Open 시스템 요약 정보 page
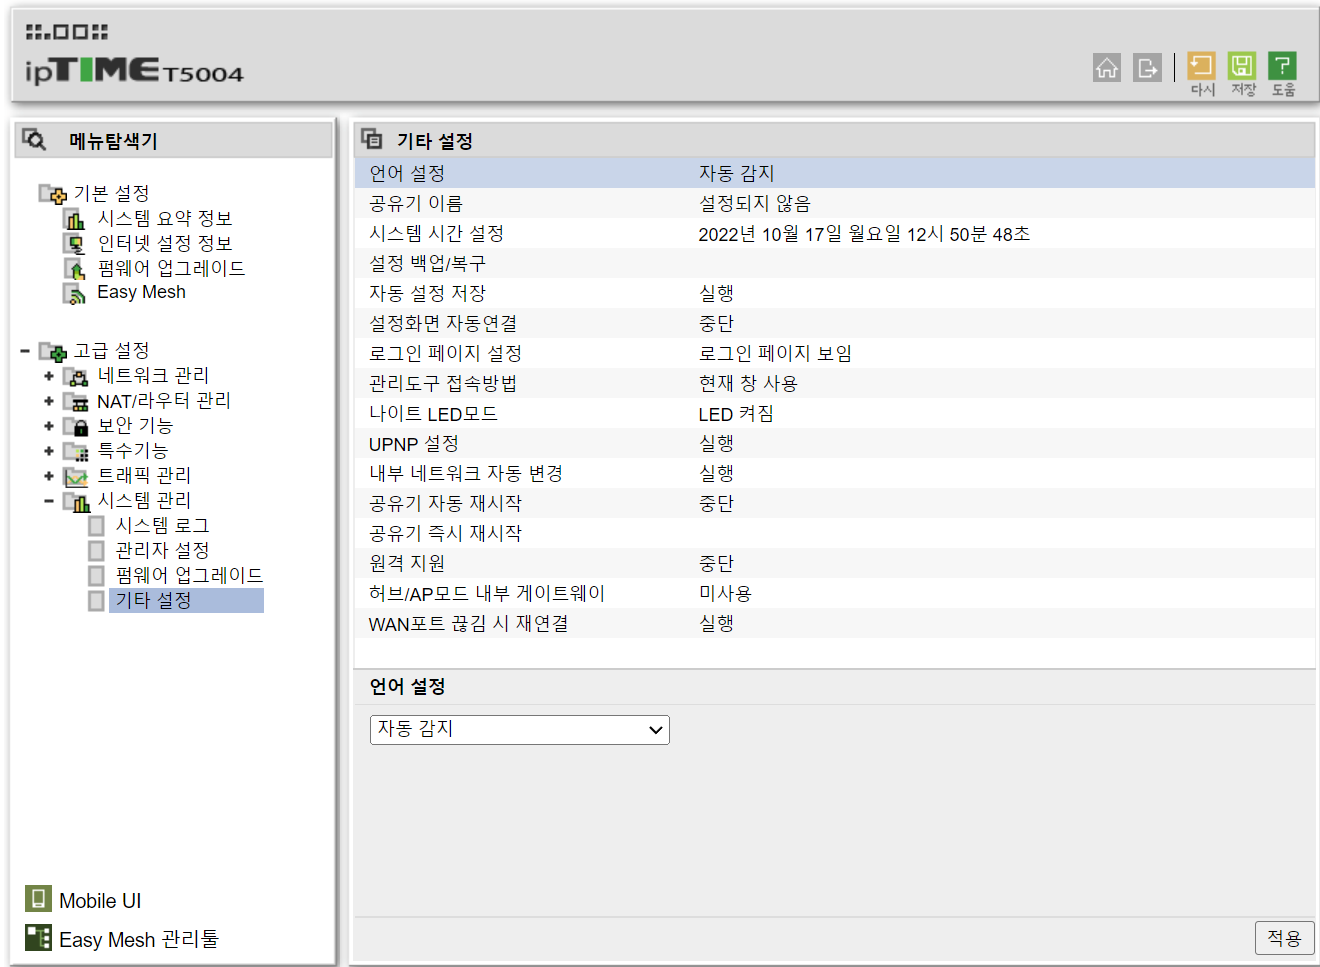The image size is (1320, 967). (x=164, y=218)
